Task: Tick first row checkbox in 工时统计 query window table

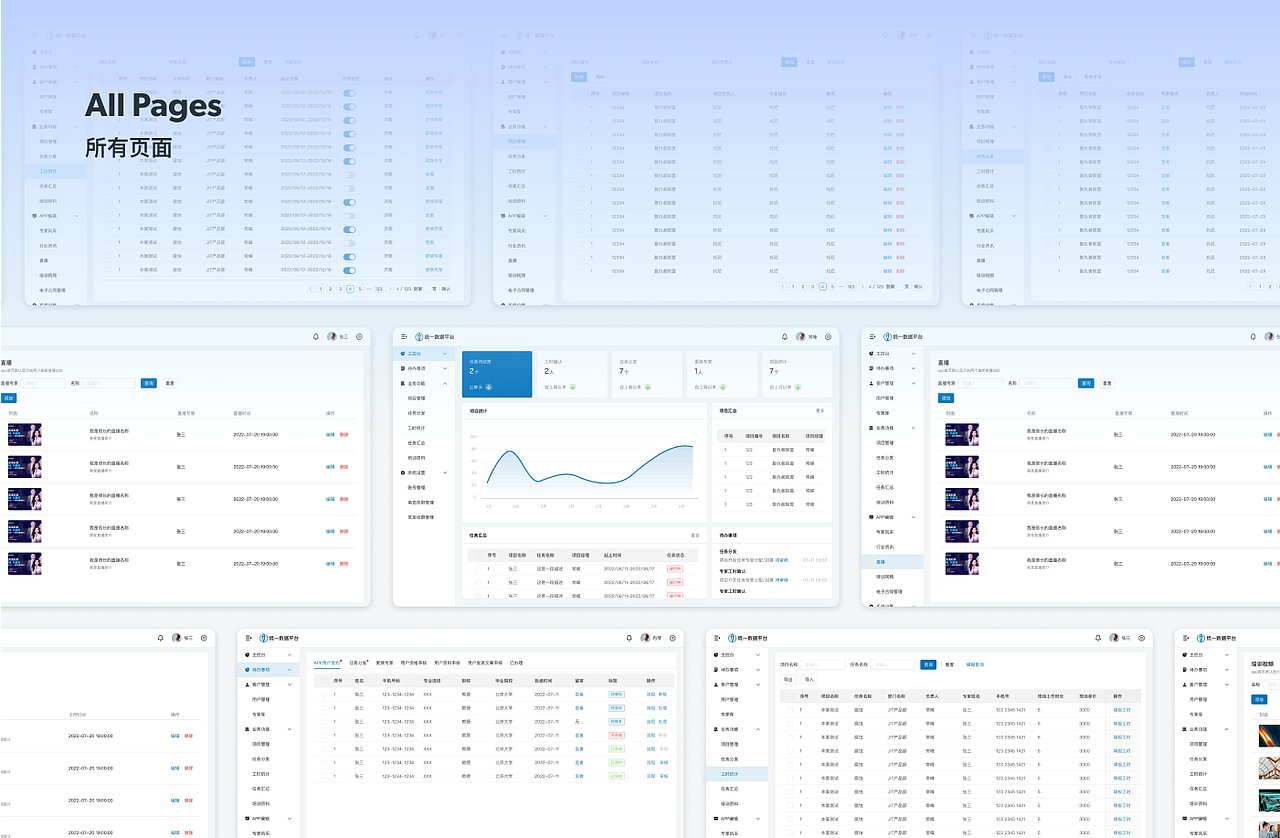Action: 789,710
